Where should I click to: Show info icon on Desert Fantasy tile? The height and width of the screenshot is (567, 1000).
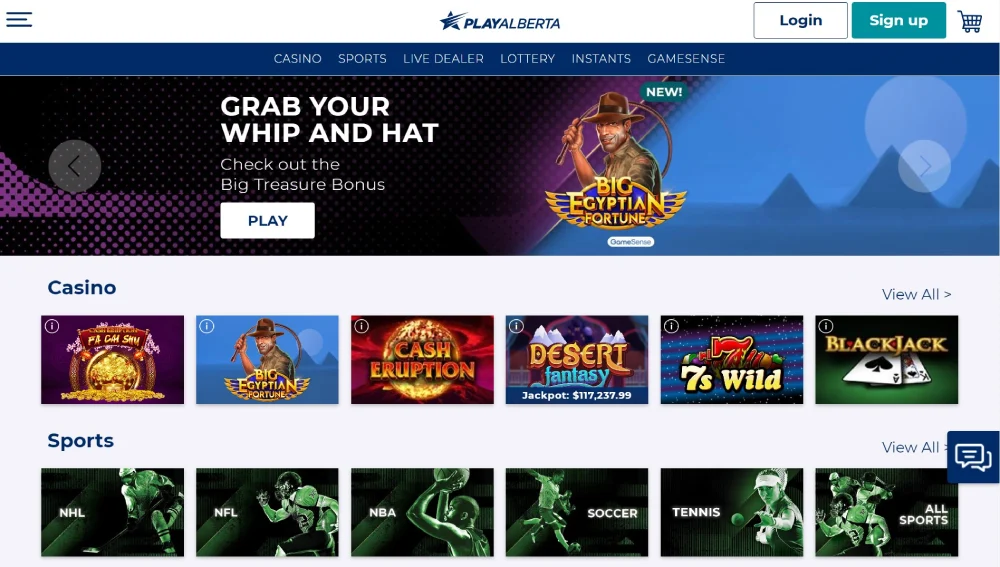517,326
